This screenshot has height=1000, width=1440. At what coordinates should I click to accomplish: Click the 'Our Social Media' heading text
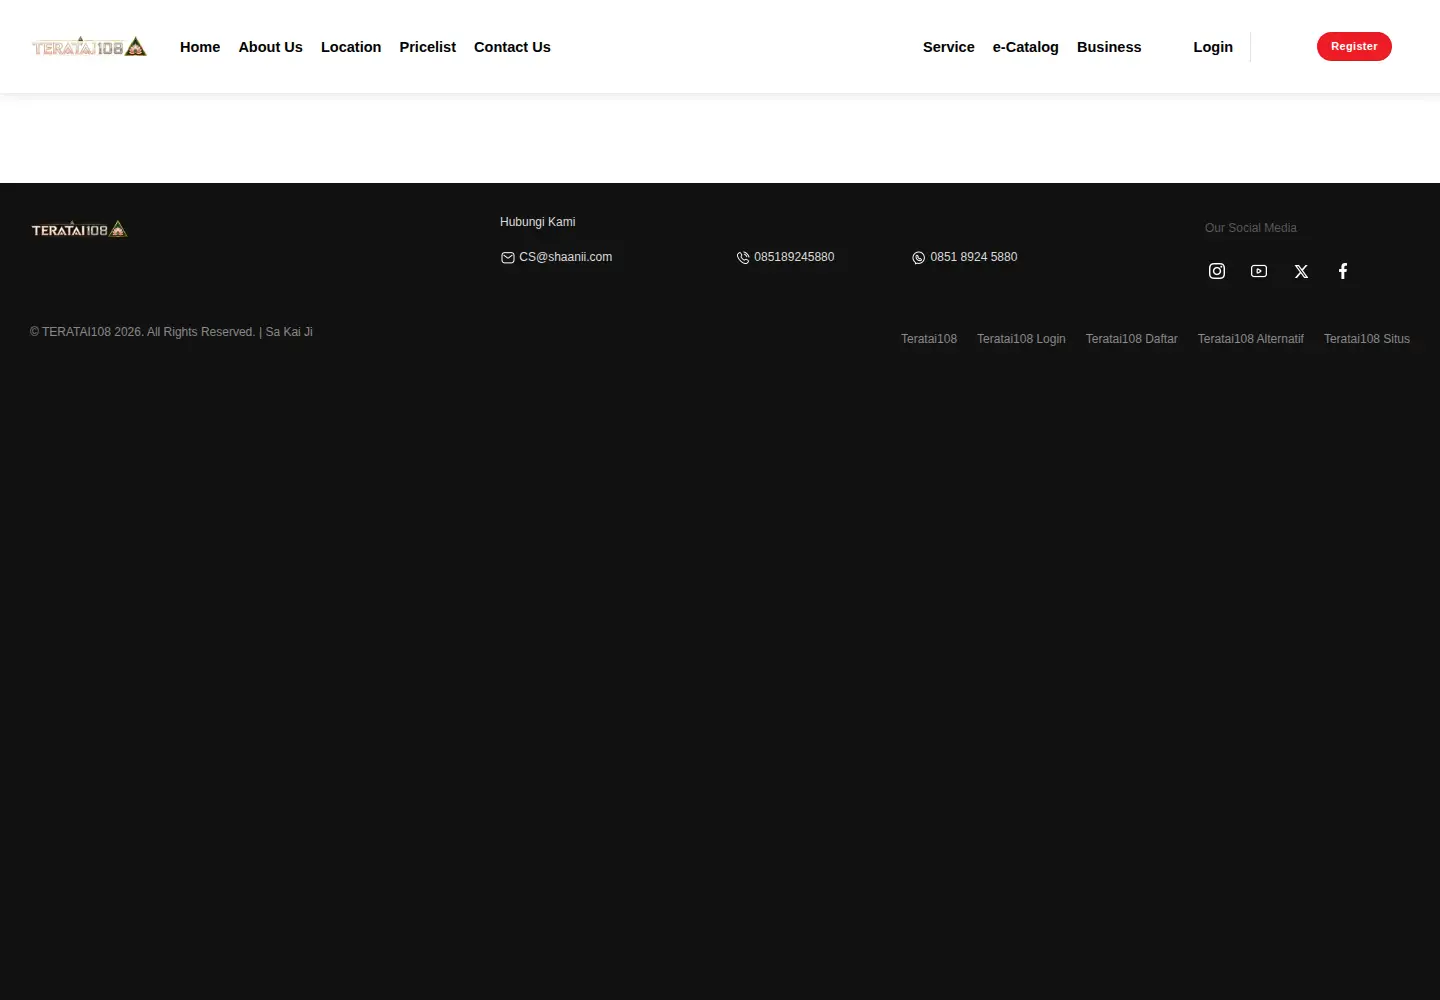point(1251,228)
